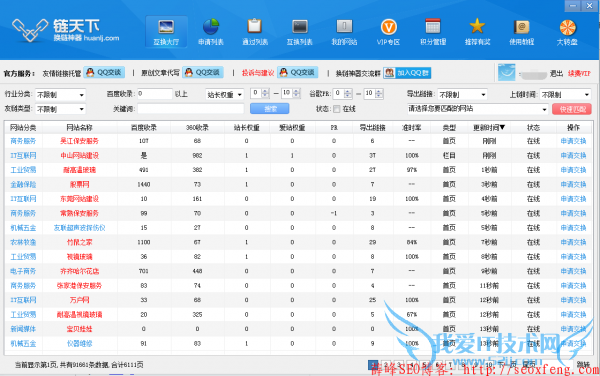Open the 推荐有奖 star icon
The width and height of the screenshot is (600, 376).
coord(477,26)
